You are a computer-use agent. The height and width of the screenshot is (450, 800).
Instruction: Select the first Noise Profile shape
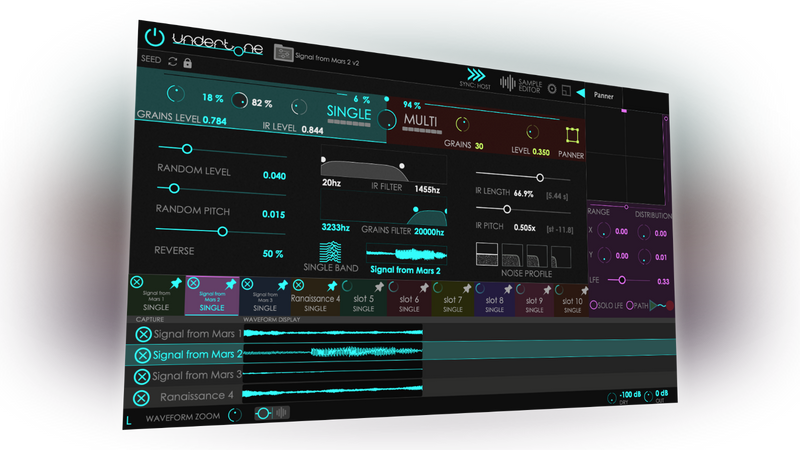click(x=487, y=254)
